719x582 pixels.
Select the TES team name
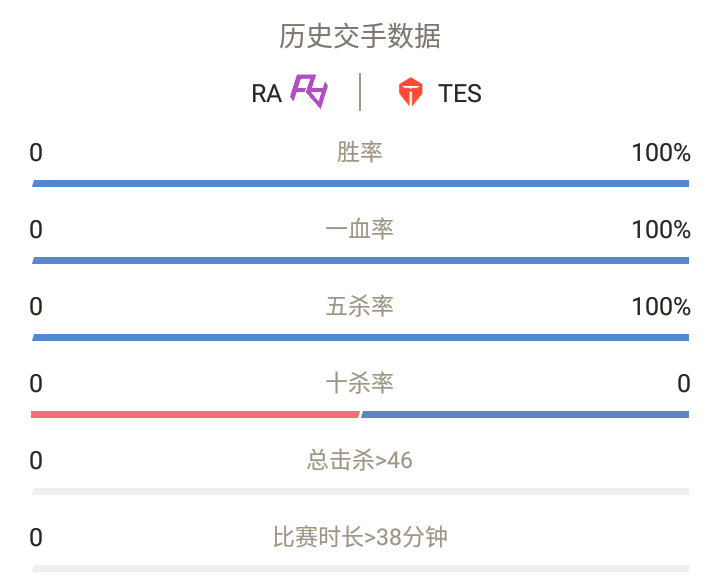pos(459,94)
